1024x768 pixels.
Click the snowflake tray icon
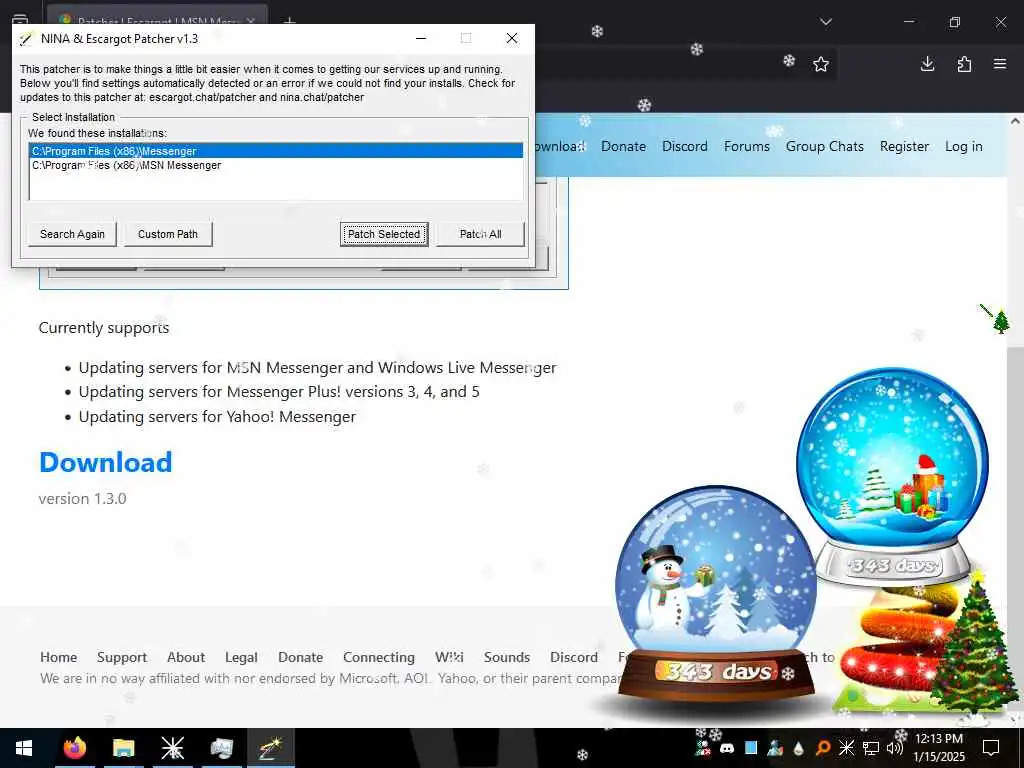pyautogui.click(x=846, y=748)
